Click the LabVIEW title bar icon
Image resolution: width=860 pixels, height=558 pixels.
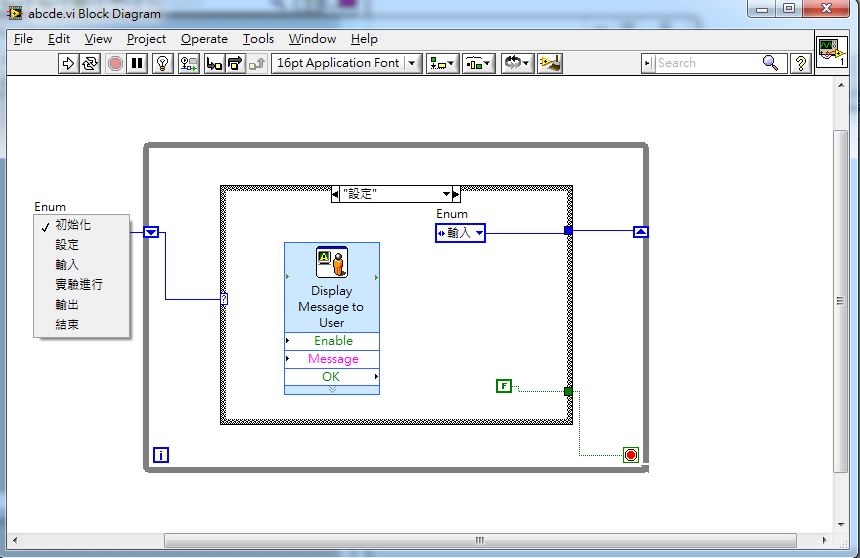pyautogui.click(x=14, y=13)
